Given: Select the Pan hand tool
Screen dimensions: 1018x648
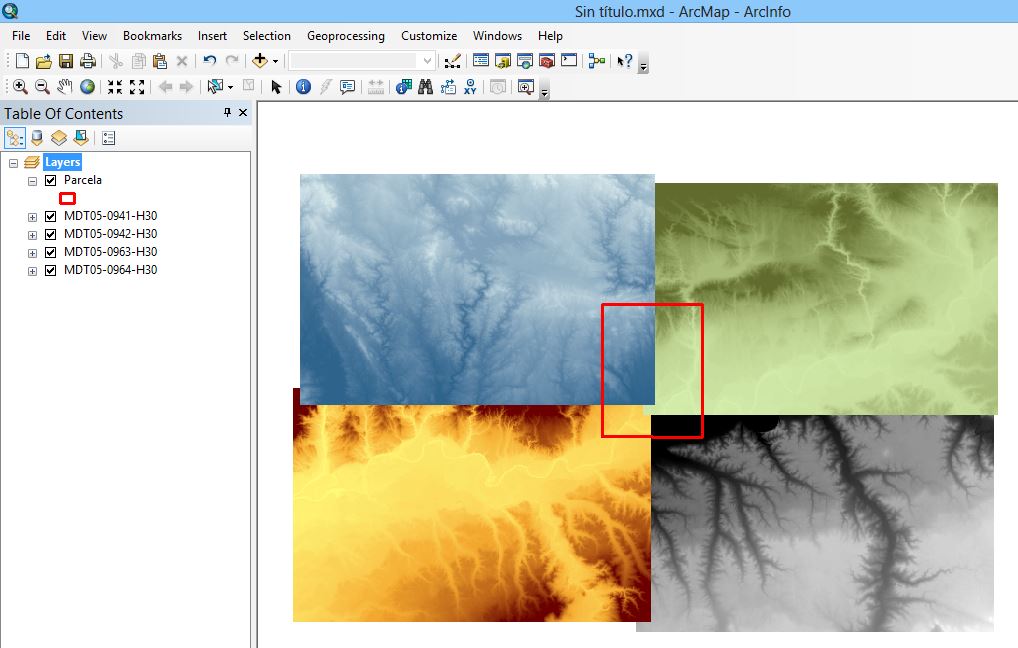Looking at the screenshot, I should tap(65, 87).
